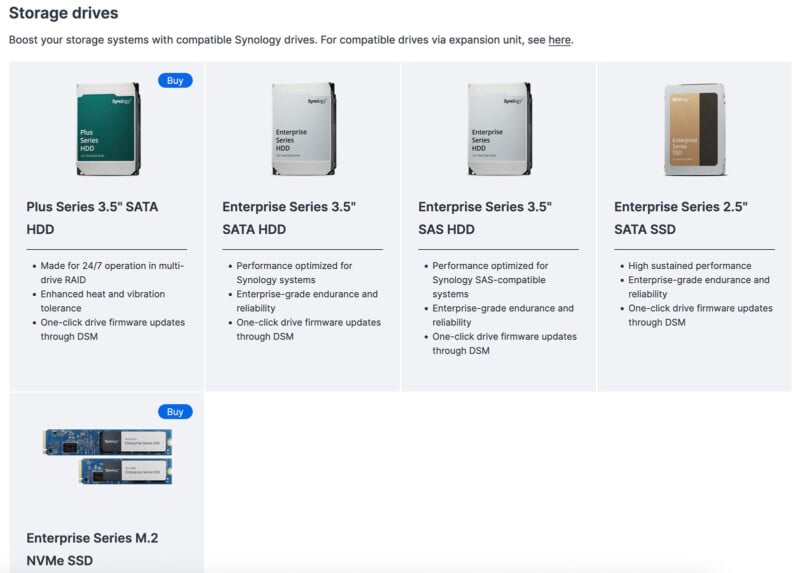Viewport: 800px width, 573px height.
Task: Click firmware updates bullet in SATA SSD card
Action: 700,315
